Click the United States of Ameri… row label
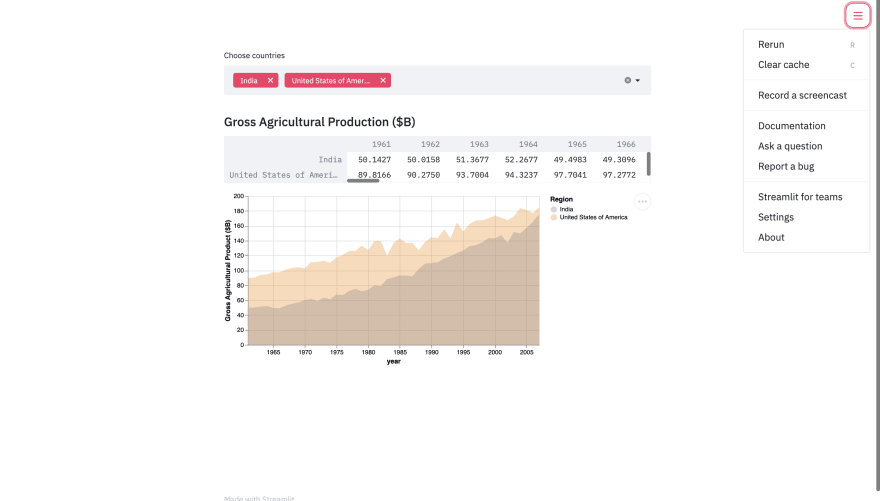 (x=283, y=175)
